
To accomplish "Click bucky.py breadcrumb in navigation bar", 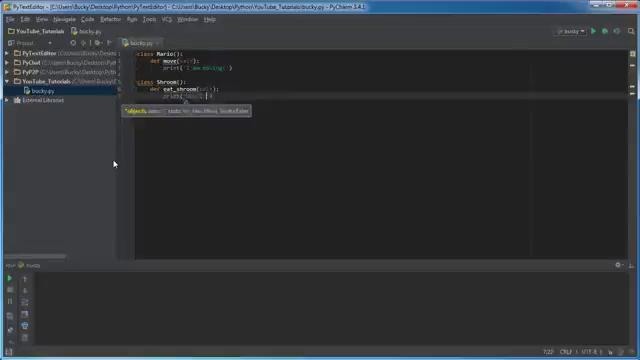I will coord(86,31).
